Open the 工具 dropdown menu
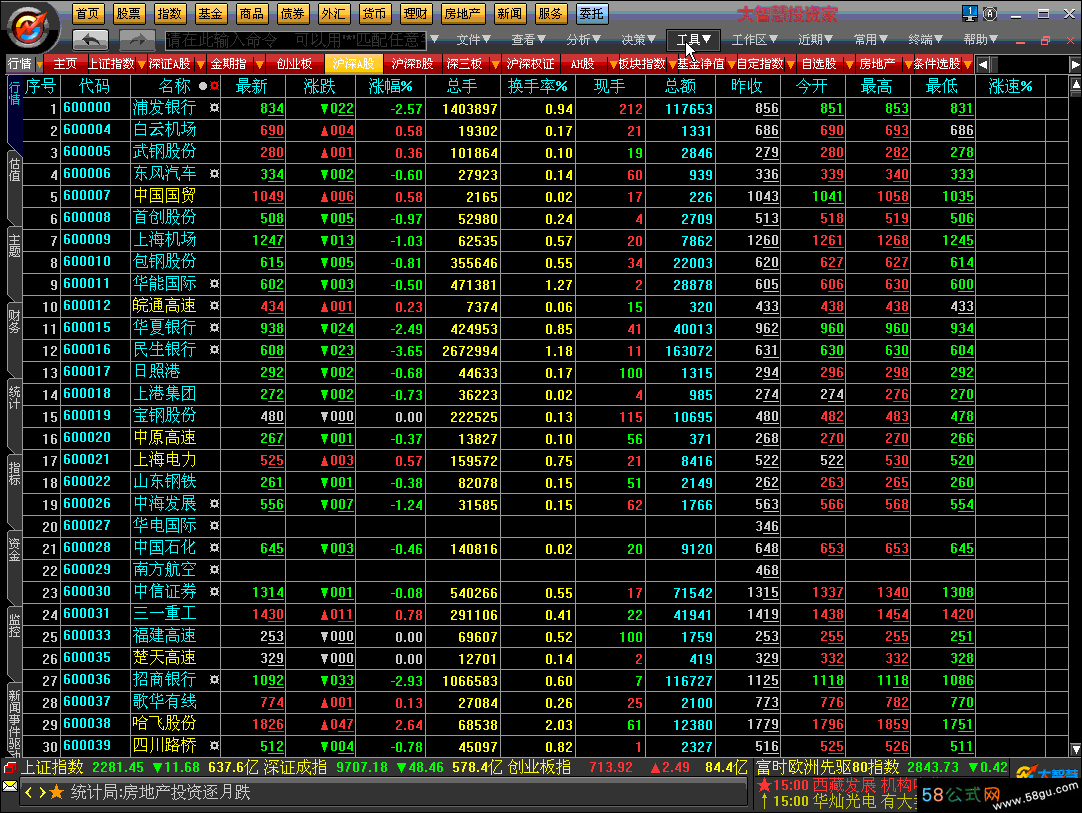 [x=694, y=40]
